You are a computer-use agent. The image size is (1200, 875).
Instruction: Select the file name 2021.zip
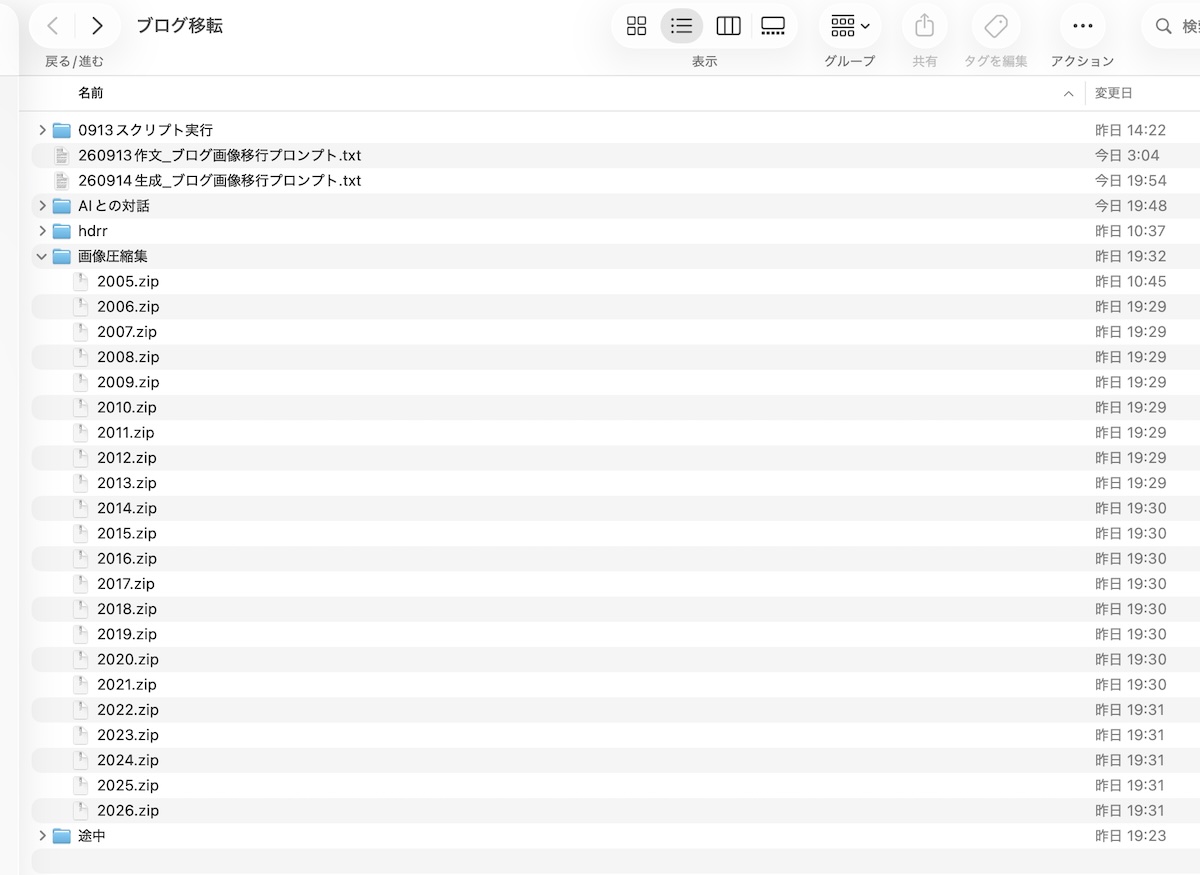pos(127,685)
